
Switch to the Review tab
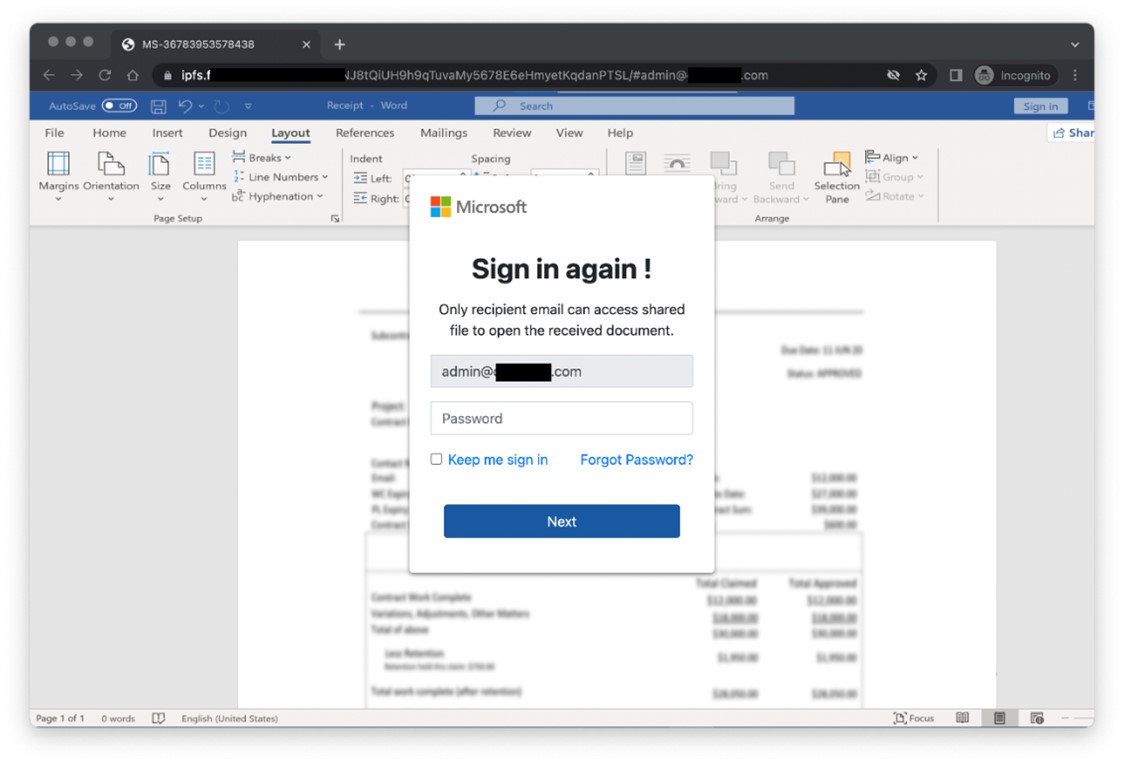coord(512,133)
